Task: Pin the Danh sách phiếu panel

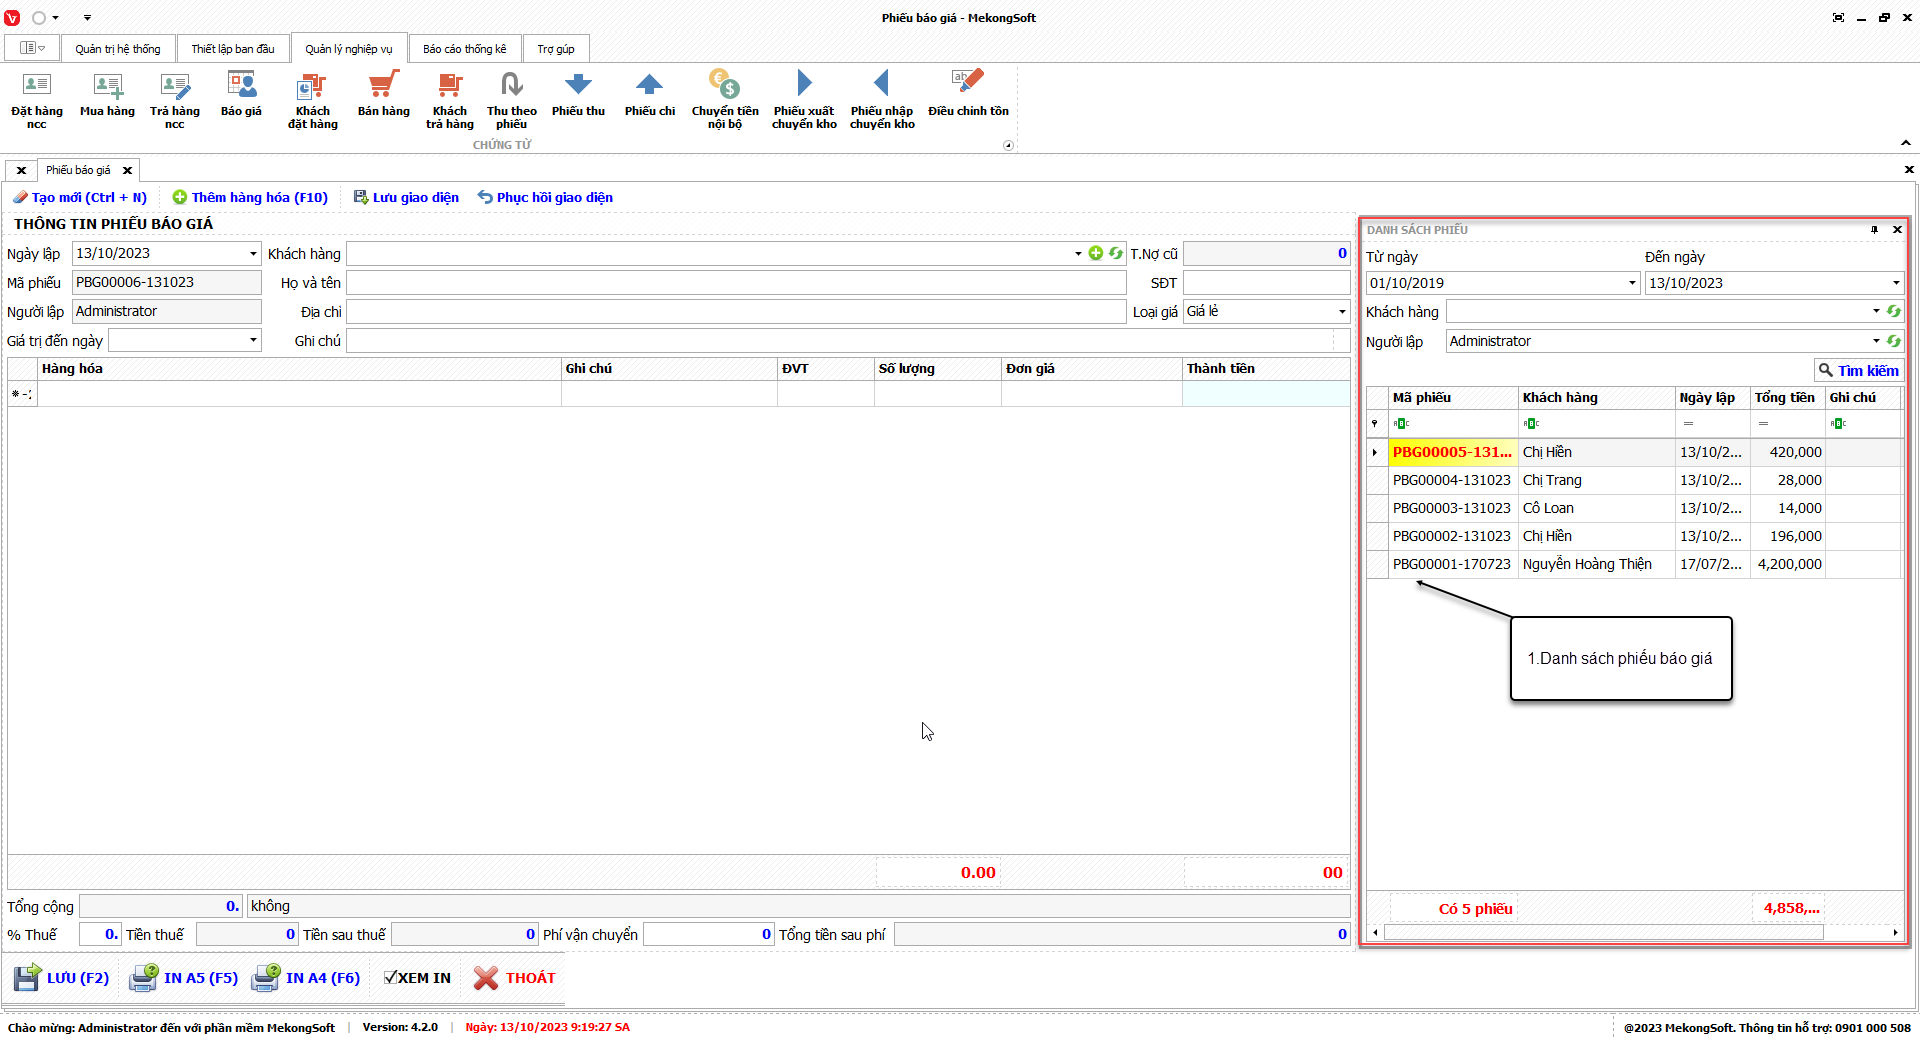Action: pyautogui.click(x=1874, y=230)
